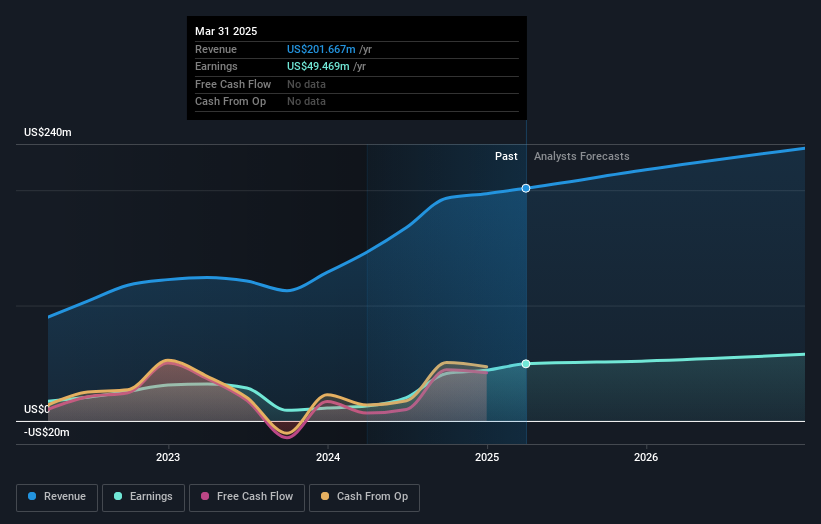Image resolution: width=821 pixels, height=524 pixels.
Task: Click the Mar 31 2025 tooltip date
Action: click(x=226, y=31)
